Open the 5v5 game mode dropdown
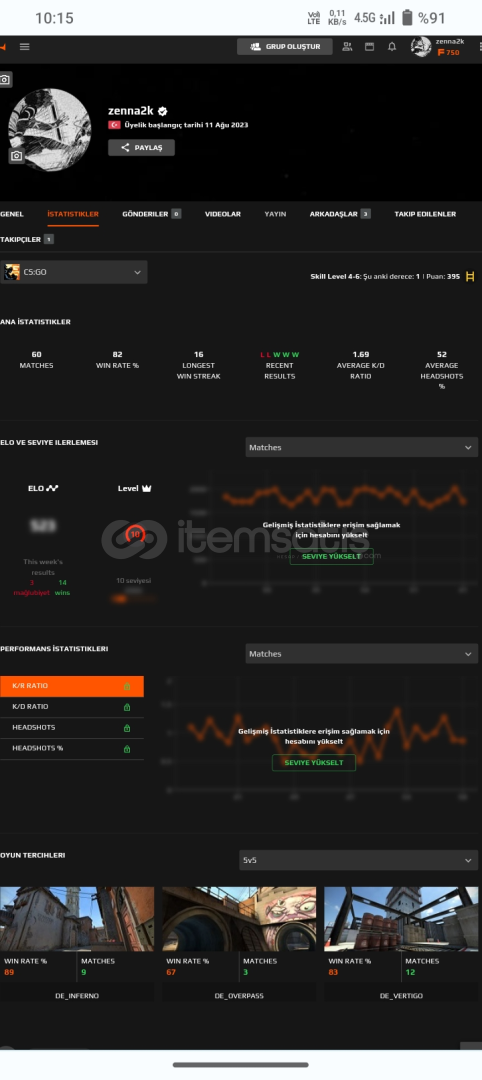 358,860
